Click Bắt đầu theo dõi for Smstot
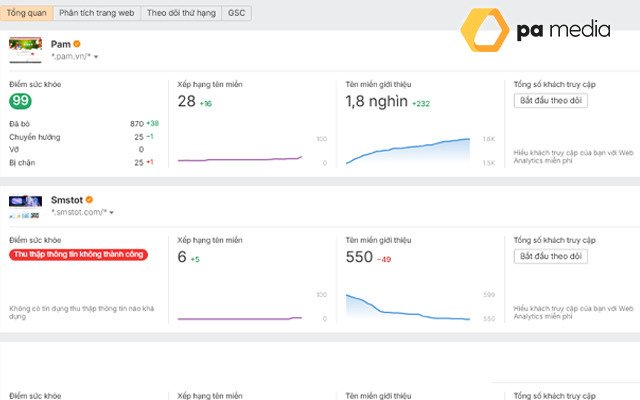This screenshot has width=640, height=400. point(550,257)
